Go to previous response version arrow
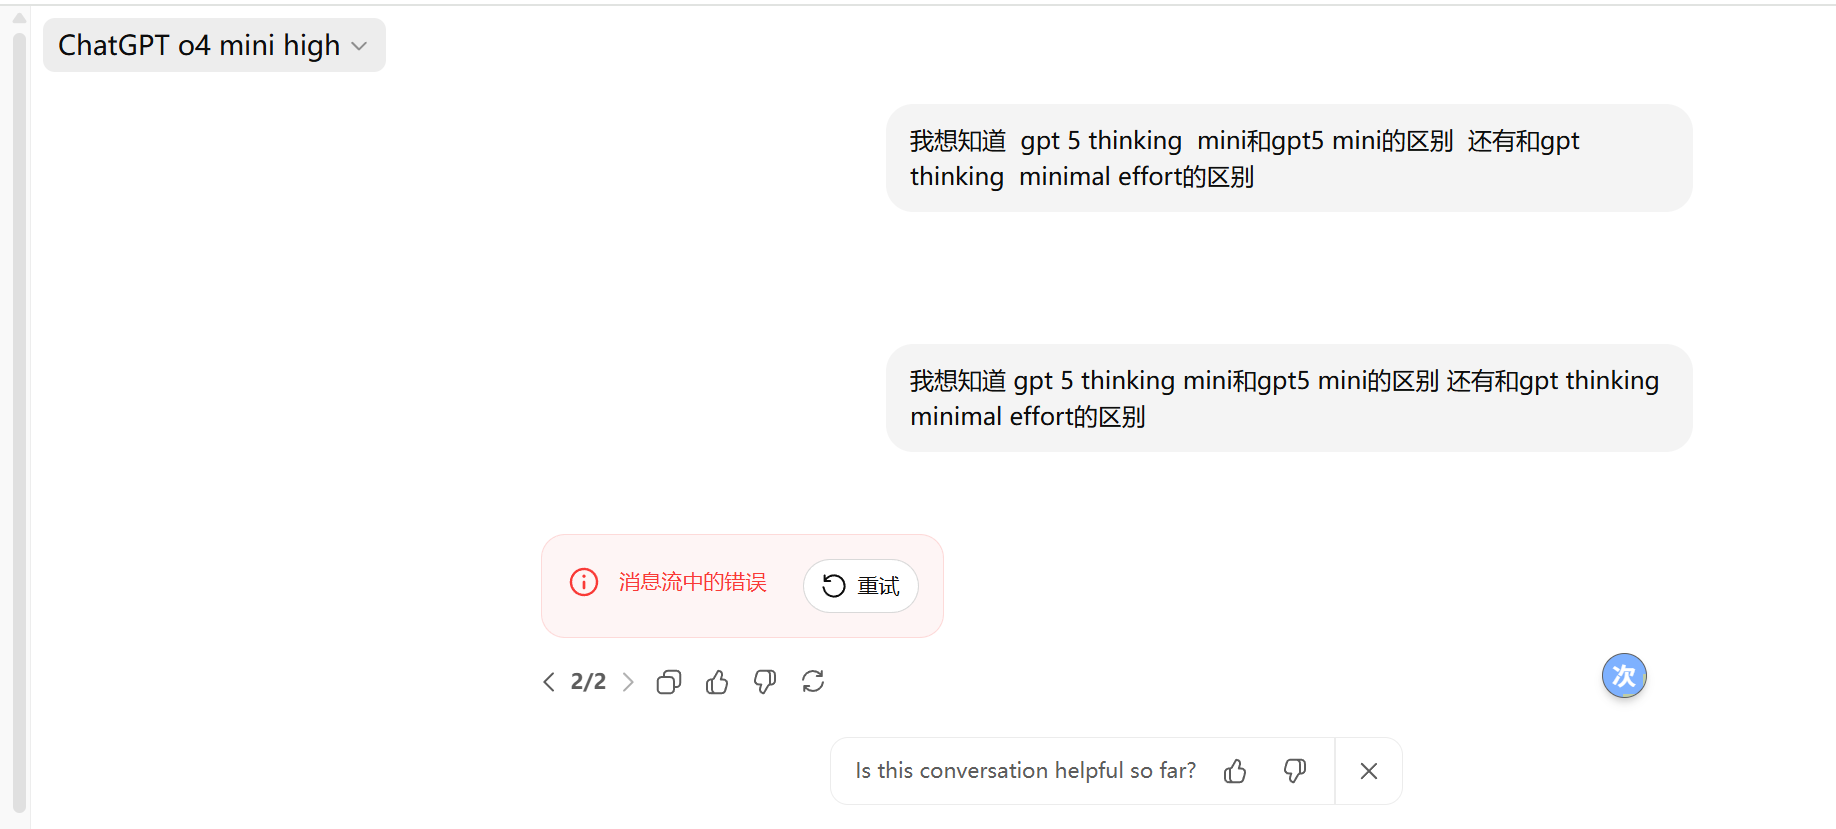The image size is (1836, 829). (x=548, y=682)
